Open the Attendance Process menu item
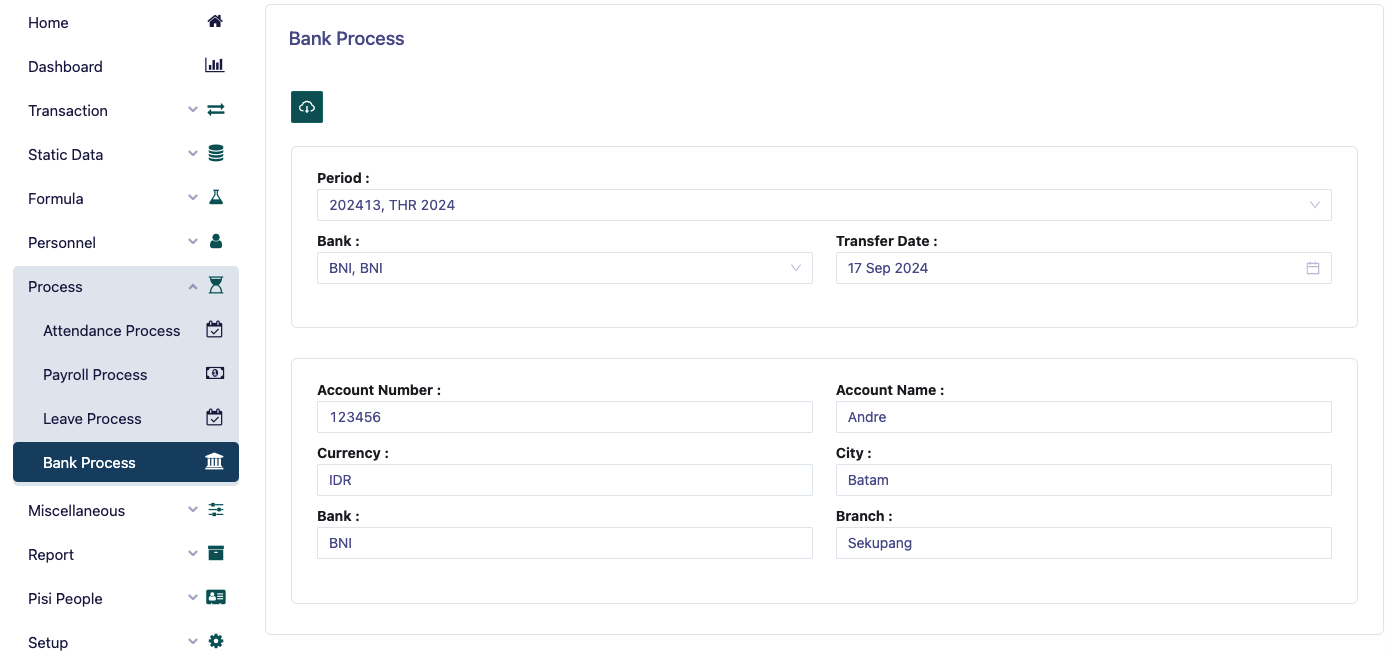 111,330
